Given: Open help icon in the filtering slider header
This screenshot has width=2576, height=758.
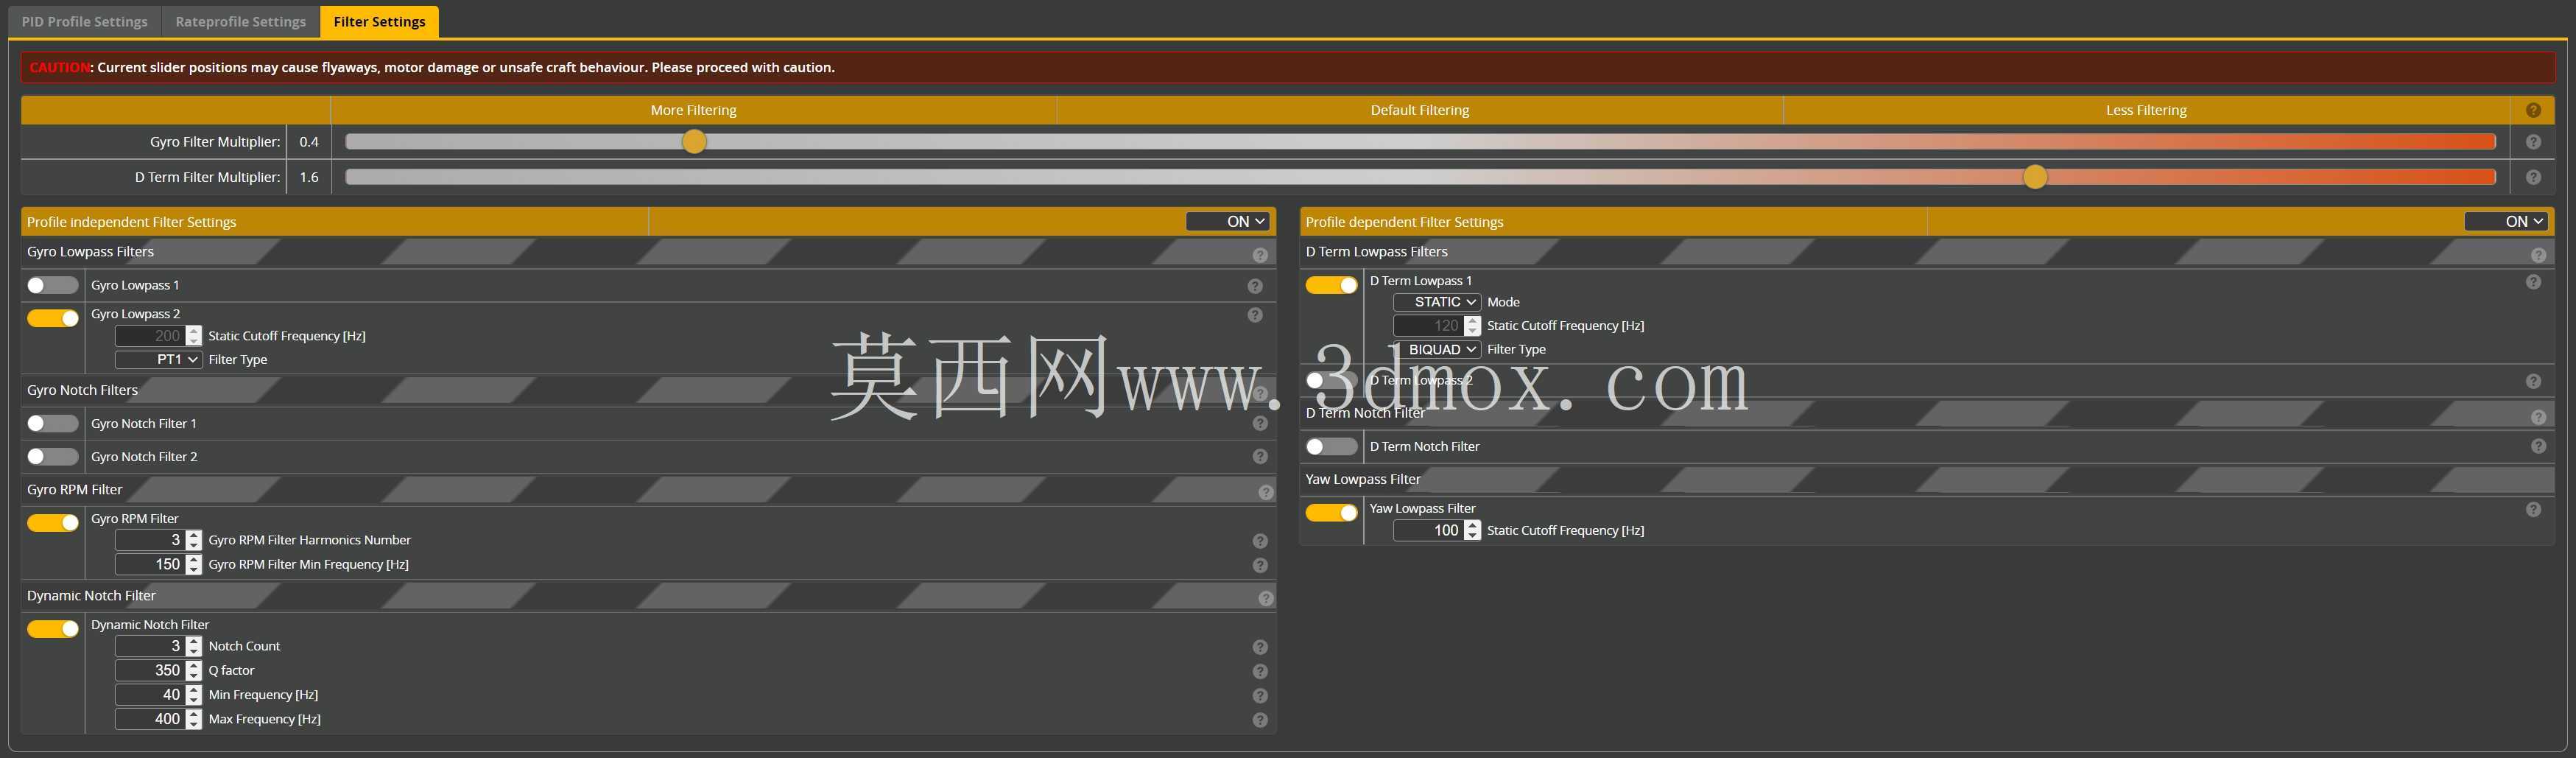Looking at the screenshot, I should (2533, 110).
